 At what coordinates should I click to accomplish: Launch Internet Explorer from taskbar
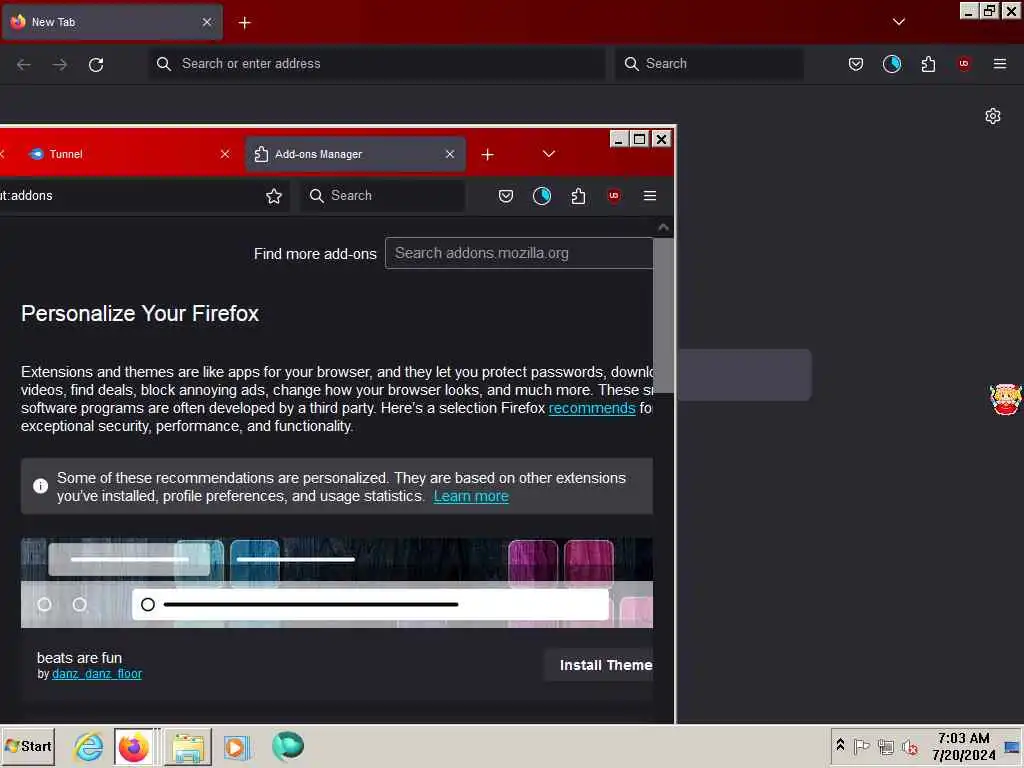[x=88, y=746]
